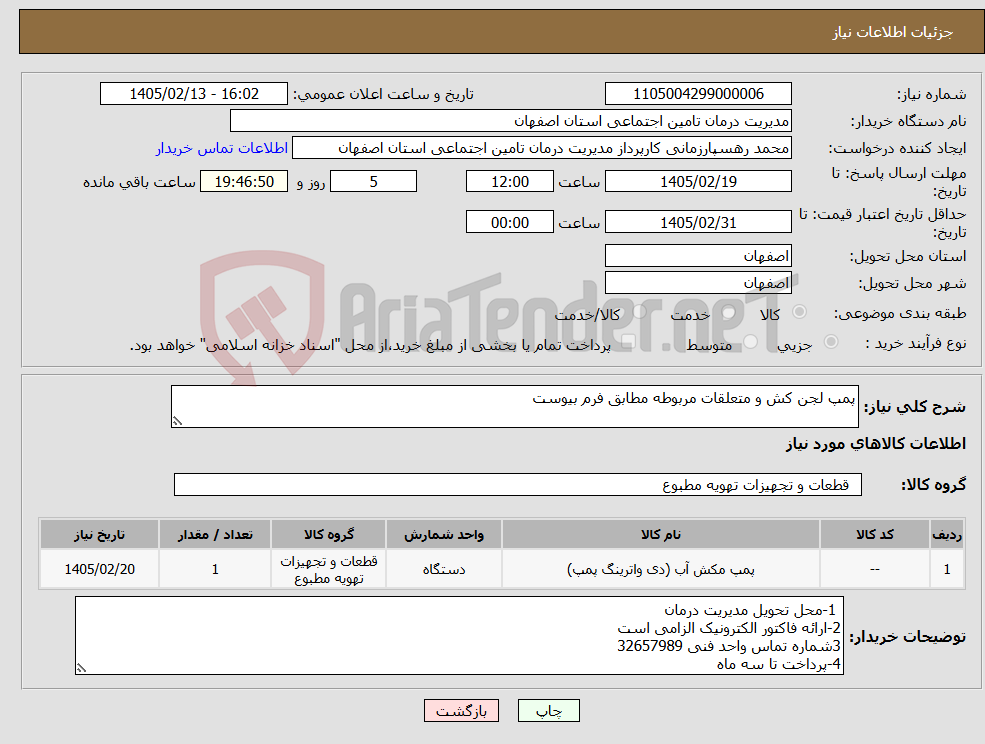Image resolution: width=985 pixels, height=744 pixels.
Task: Click the remaining time field 19:46:50
Action: tap(244, 182)
